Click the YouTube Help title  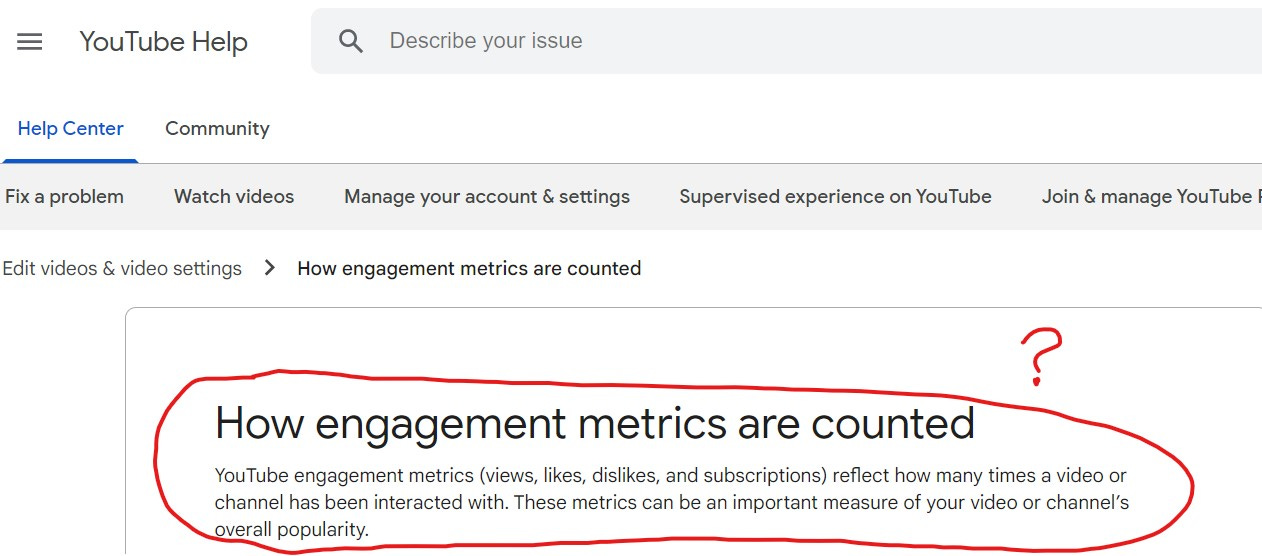pos(163,42)
